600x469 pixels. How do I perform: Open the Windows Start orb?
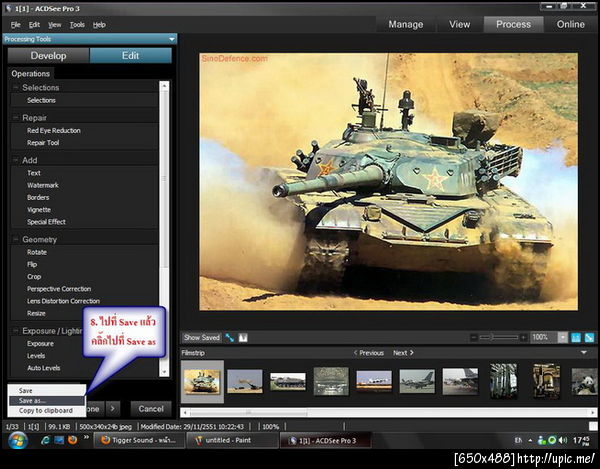18,440
